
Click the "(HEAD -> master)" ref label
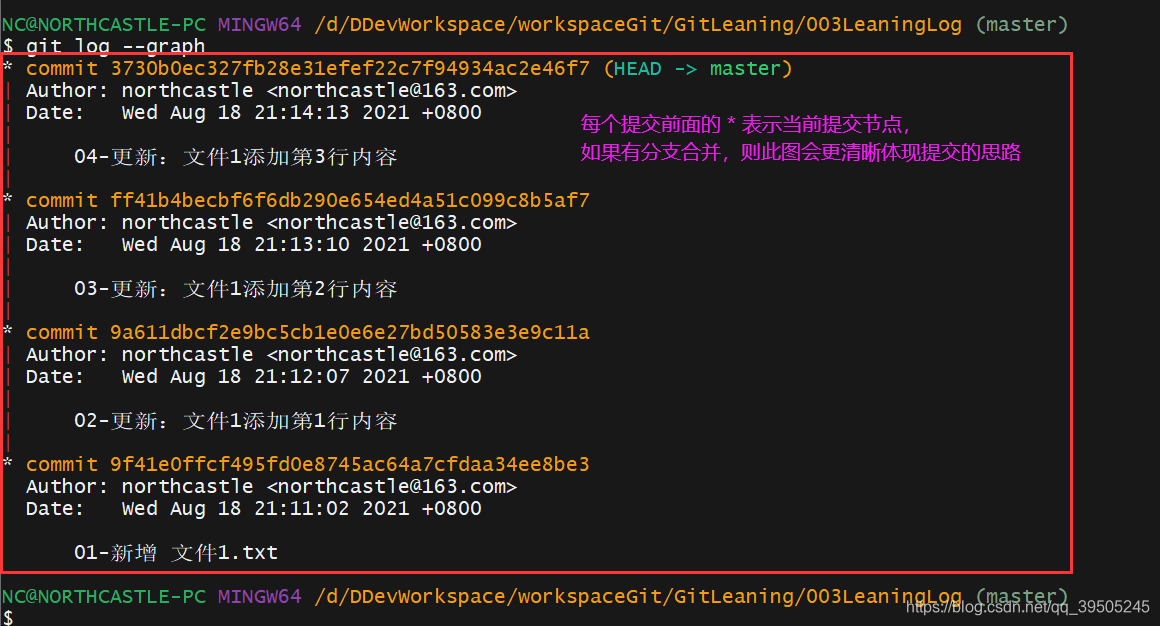pyautogui.click(x=698, y=69)
